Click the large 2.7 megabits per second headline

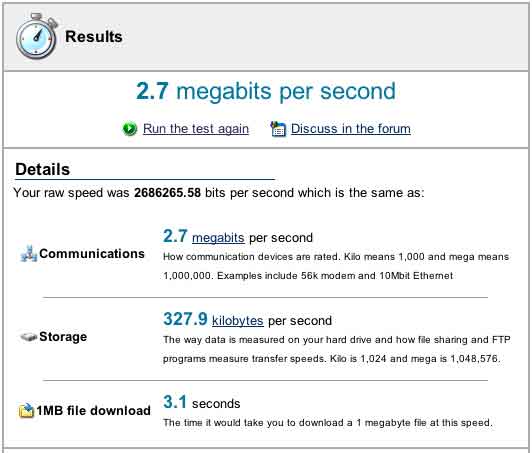click(266, 91)
